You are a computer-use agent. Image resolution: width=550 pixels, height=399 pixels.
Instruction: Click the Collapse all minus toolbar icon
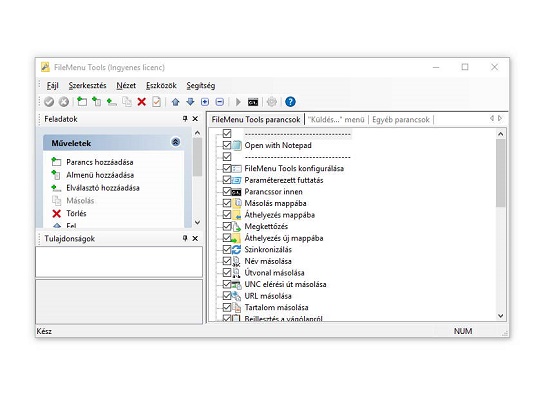(x=220, y=102)
